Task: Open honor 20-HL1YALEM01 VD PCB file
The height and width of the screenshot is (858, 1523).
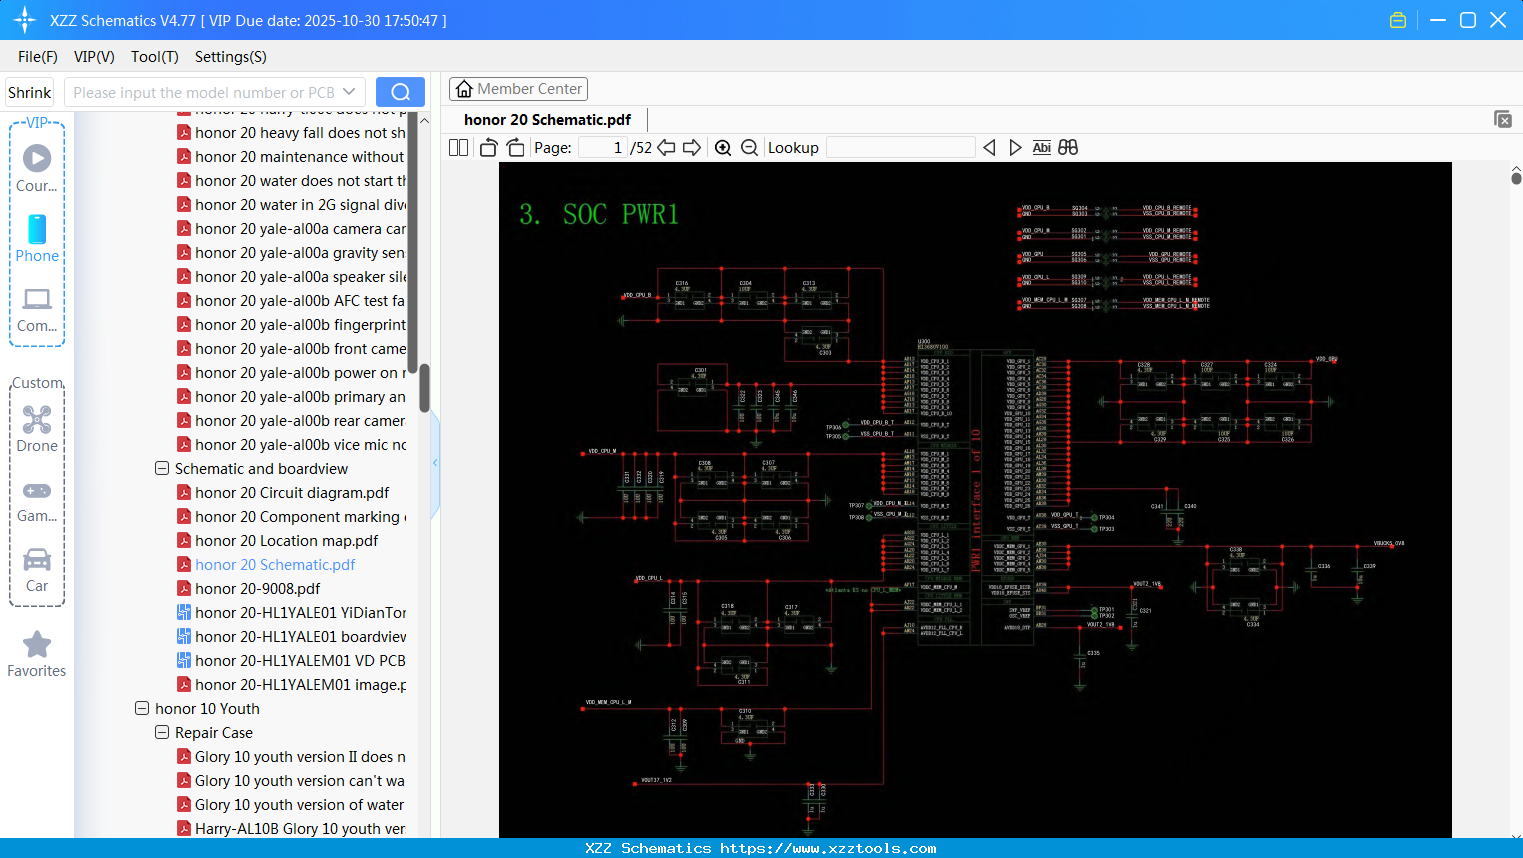Action: tap(292, 661)
